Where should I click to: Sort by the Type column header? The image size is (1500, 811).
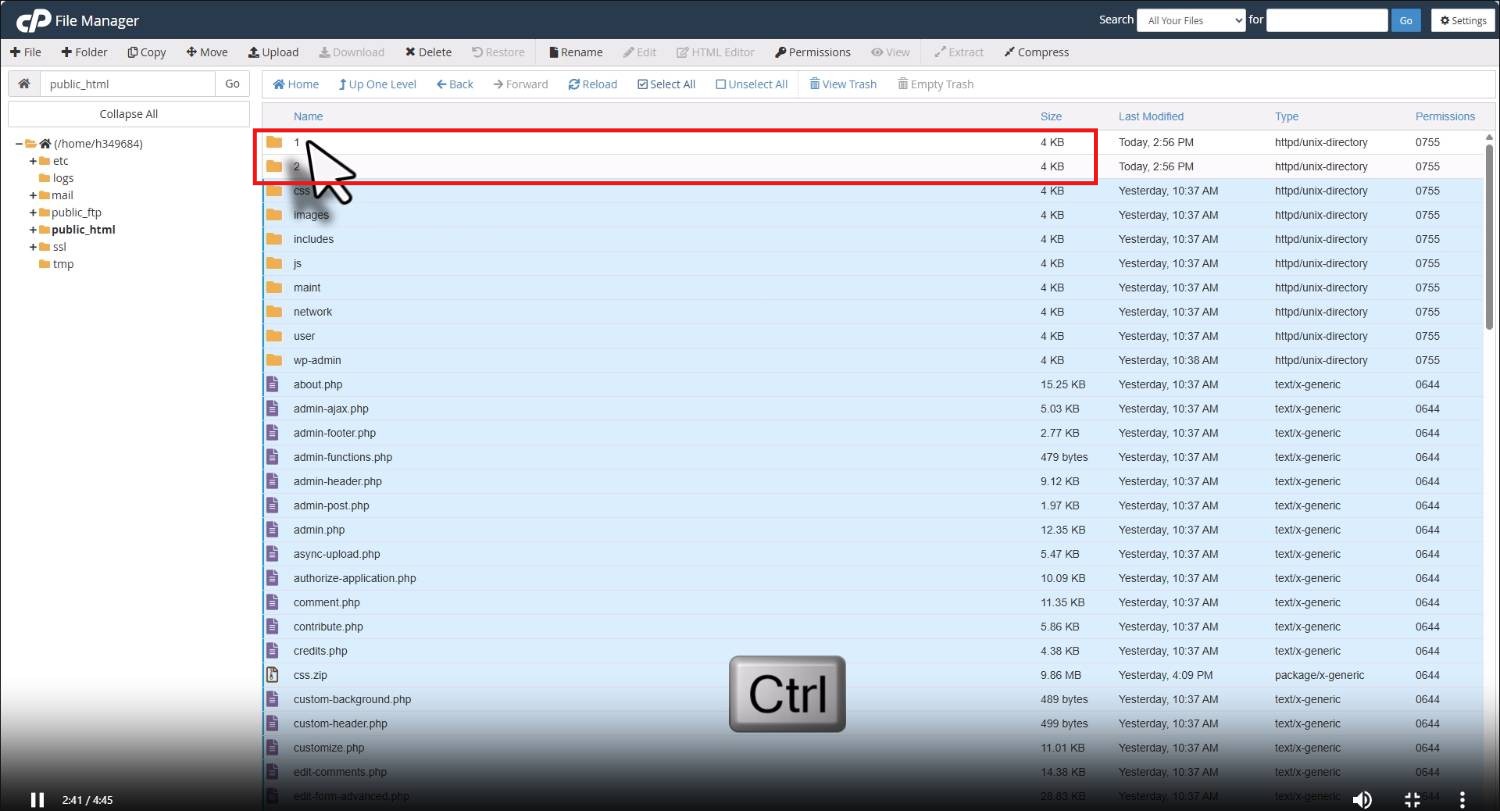[x=1287, y=117]
